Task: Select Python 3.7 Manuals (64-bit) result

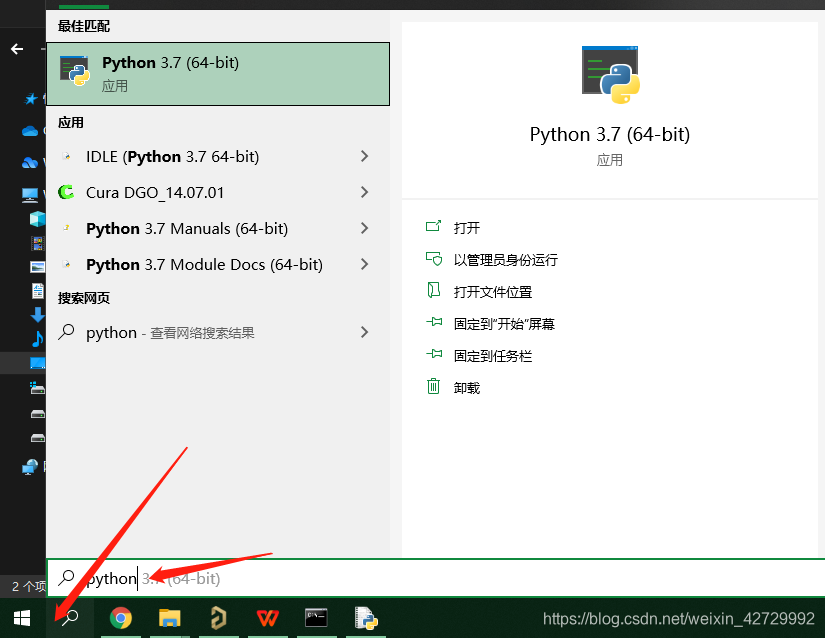Action: pyautogui.click(x=218, y=229)
